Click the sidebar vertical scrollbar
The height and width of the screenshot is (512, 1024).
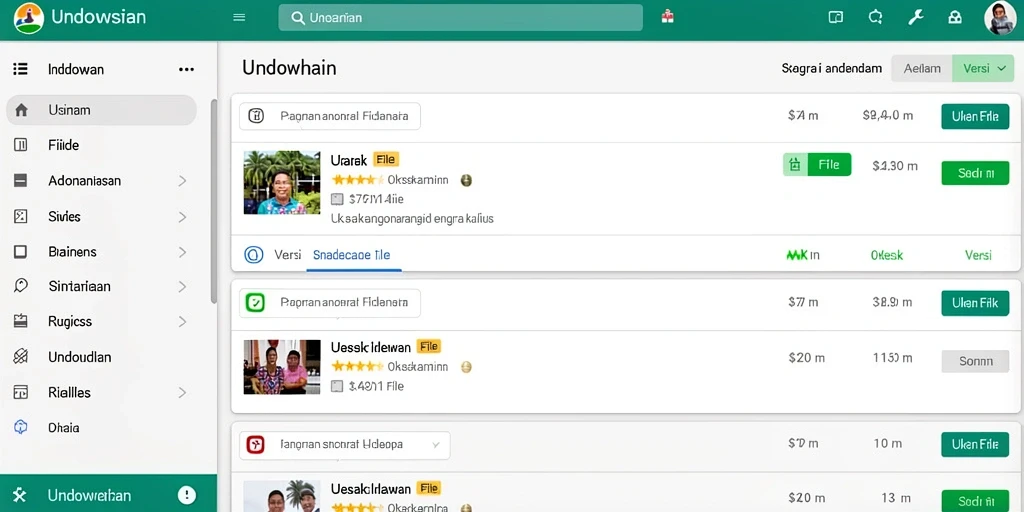(214, 201)
